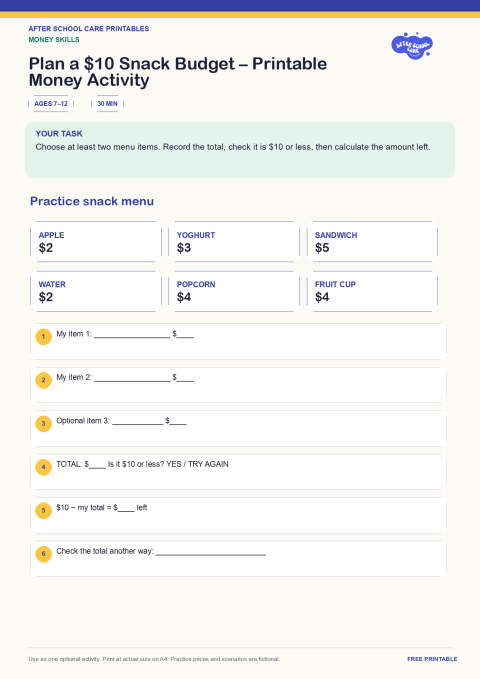The height and width of the screenshot is (679, 480).
Task: Click the After School Care logo
Action: pos(412,45)
